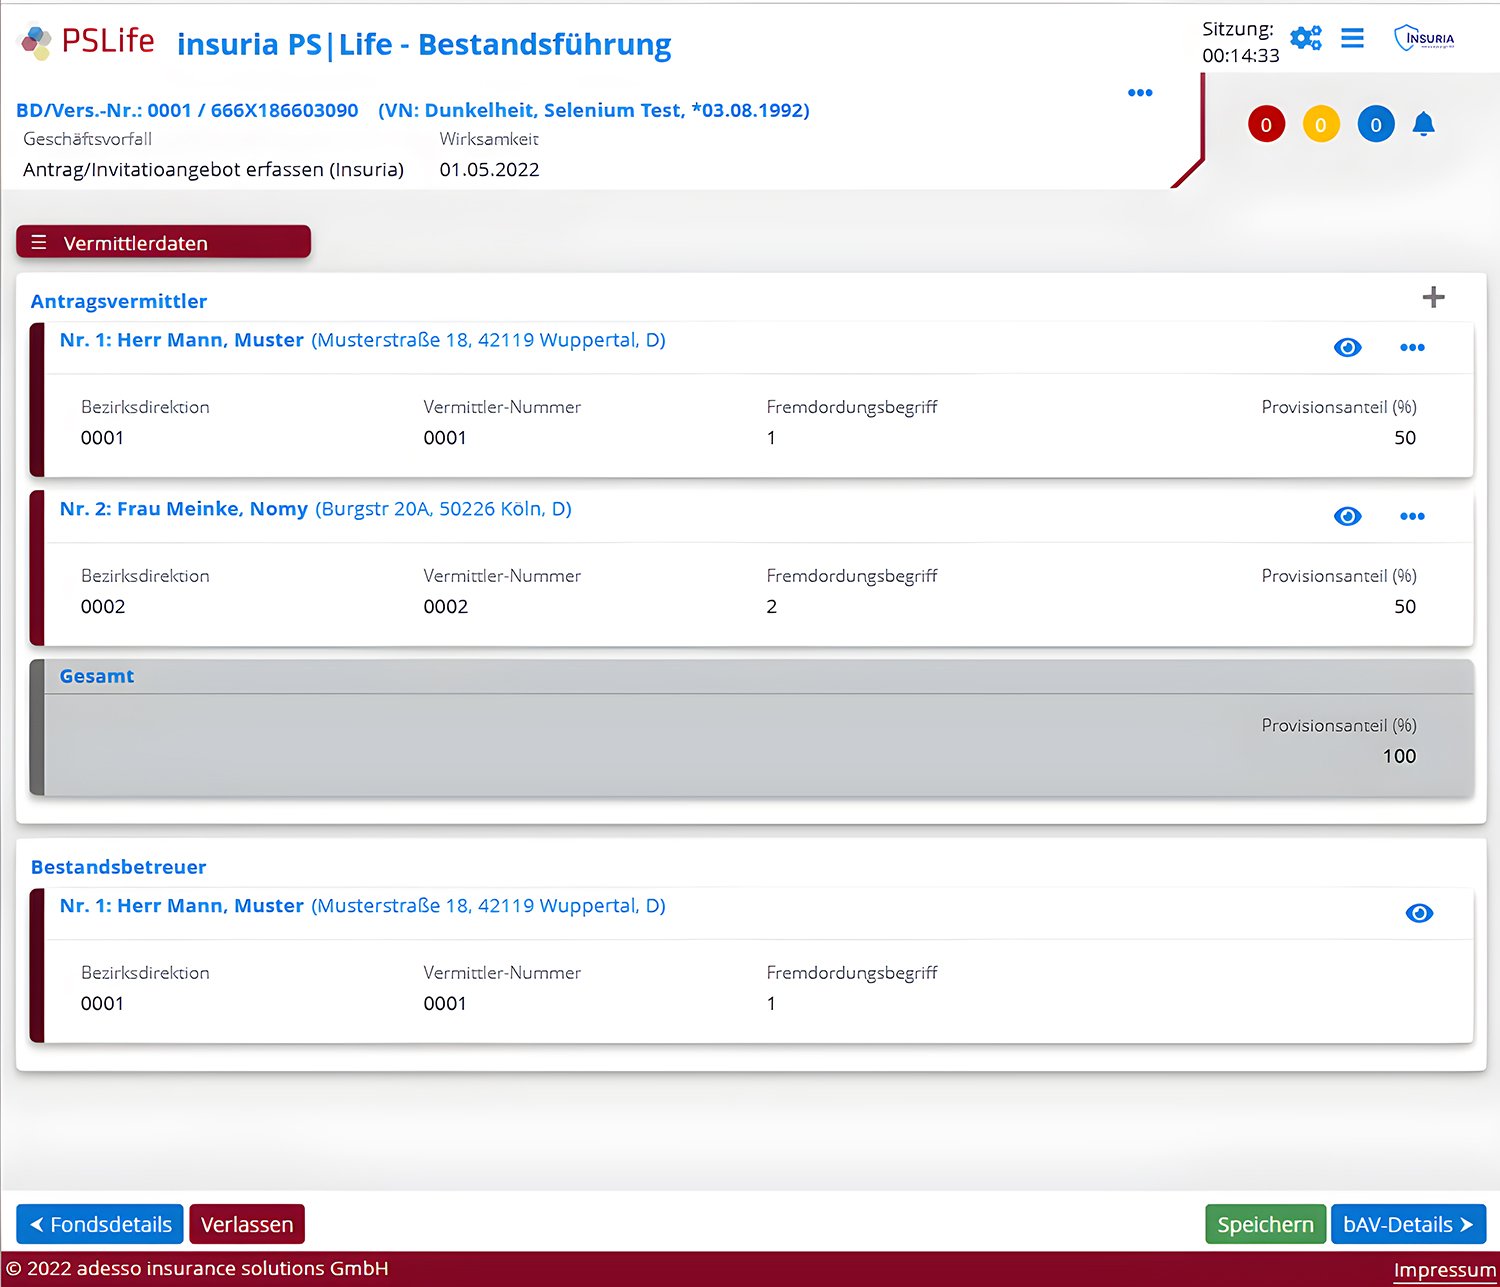Click the BD/Vers.-Nr. contract header link
The image size is (1500, 1287).
[413, 110]
